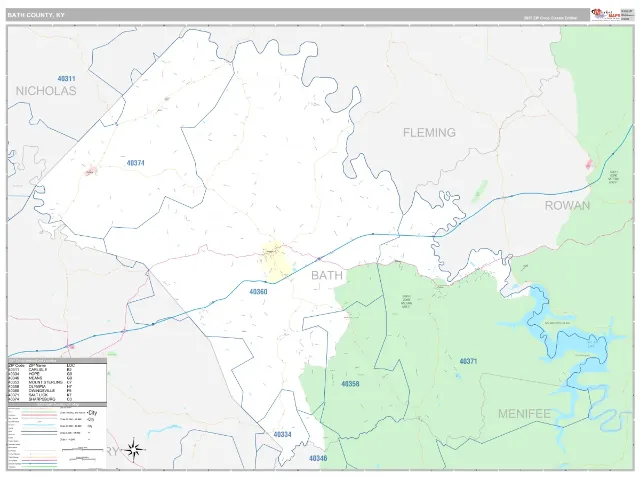Click the SHARPSBURG row in ZIP table

tap(57, 399)
